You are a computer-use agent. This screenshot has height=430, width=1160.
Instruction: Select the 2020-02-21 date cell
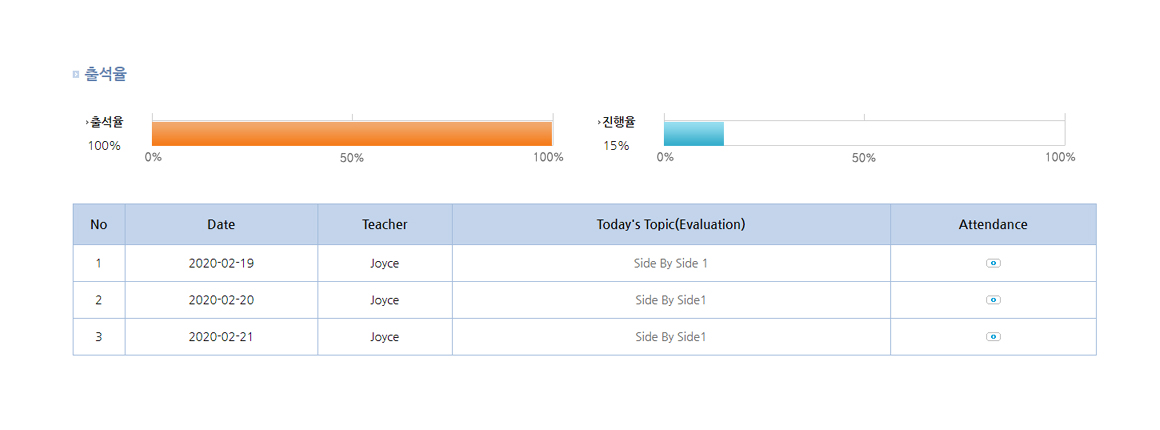pyautogui.click(x=221, y=337)
